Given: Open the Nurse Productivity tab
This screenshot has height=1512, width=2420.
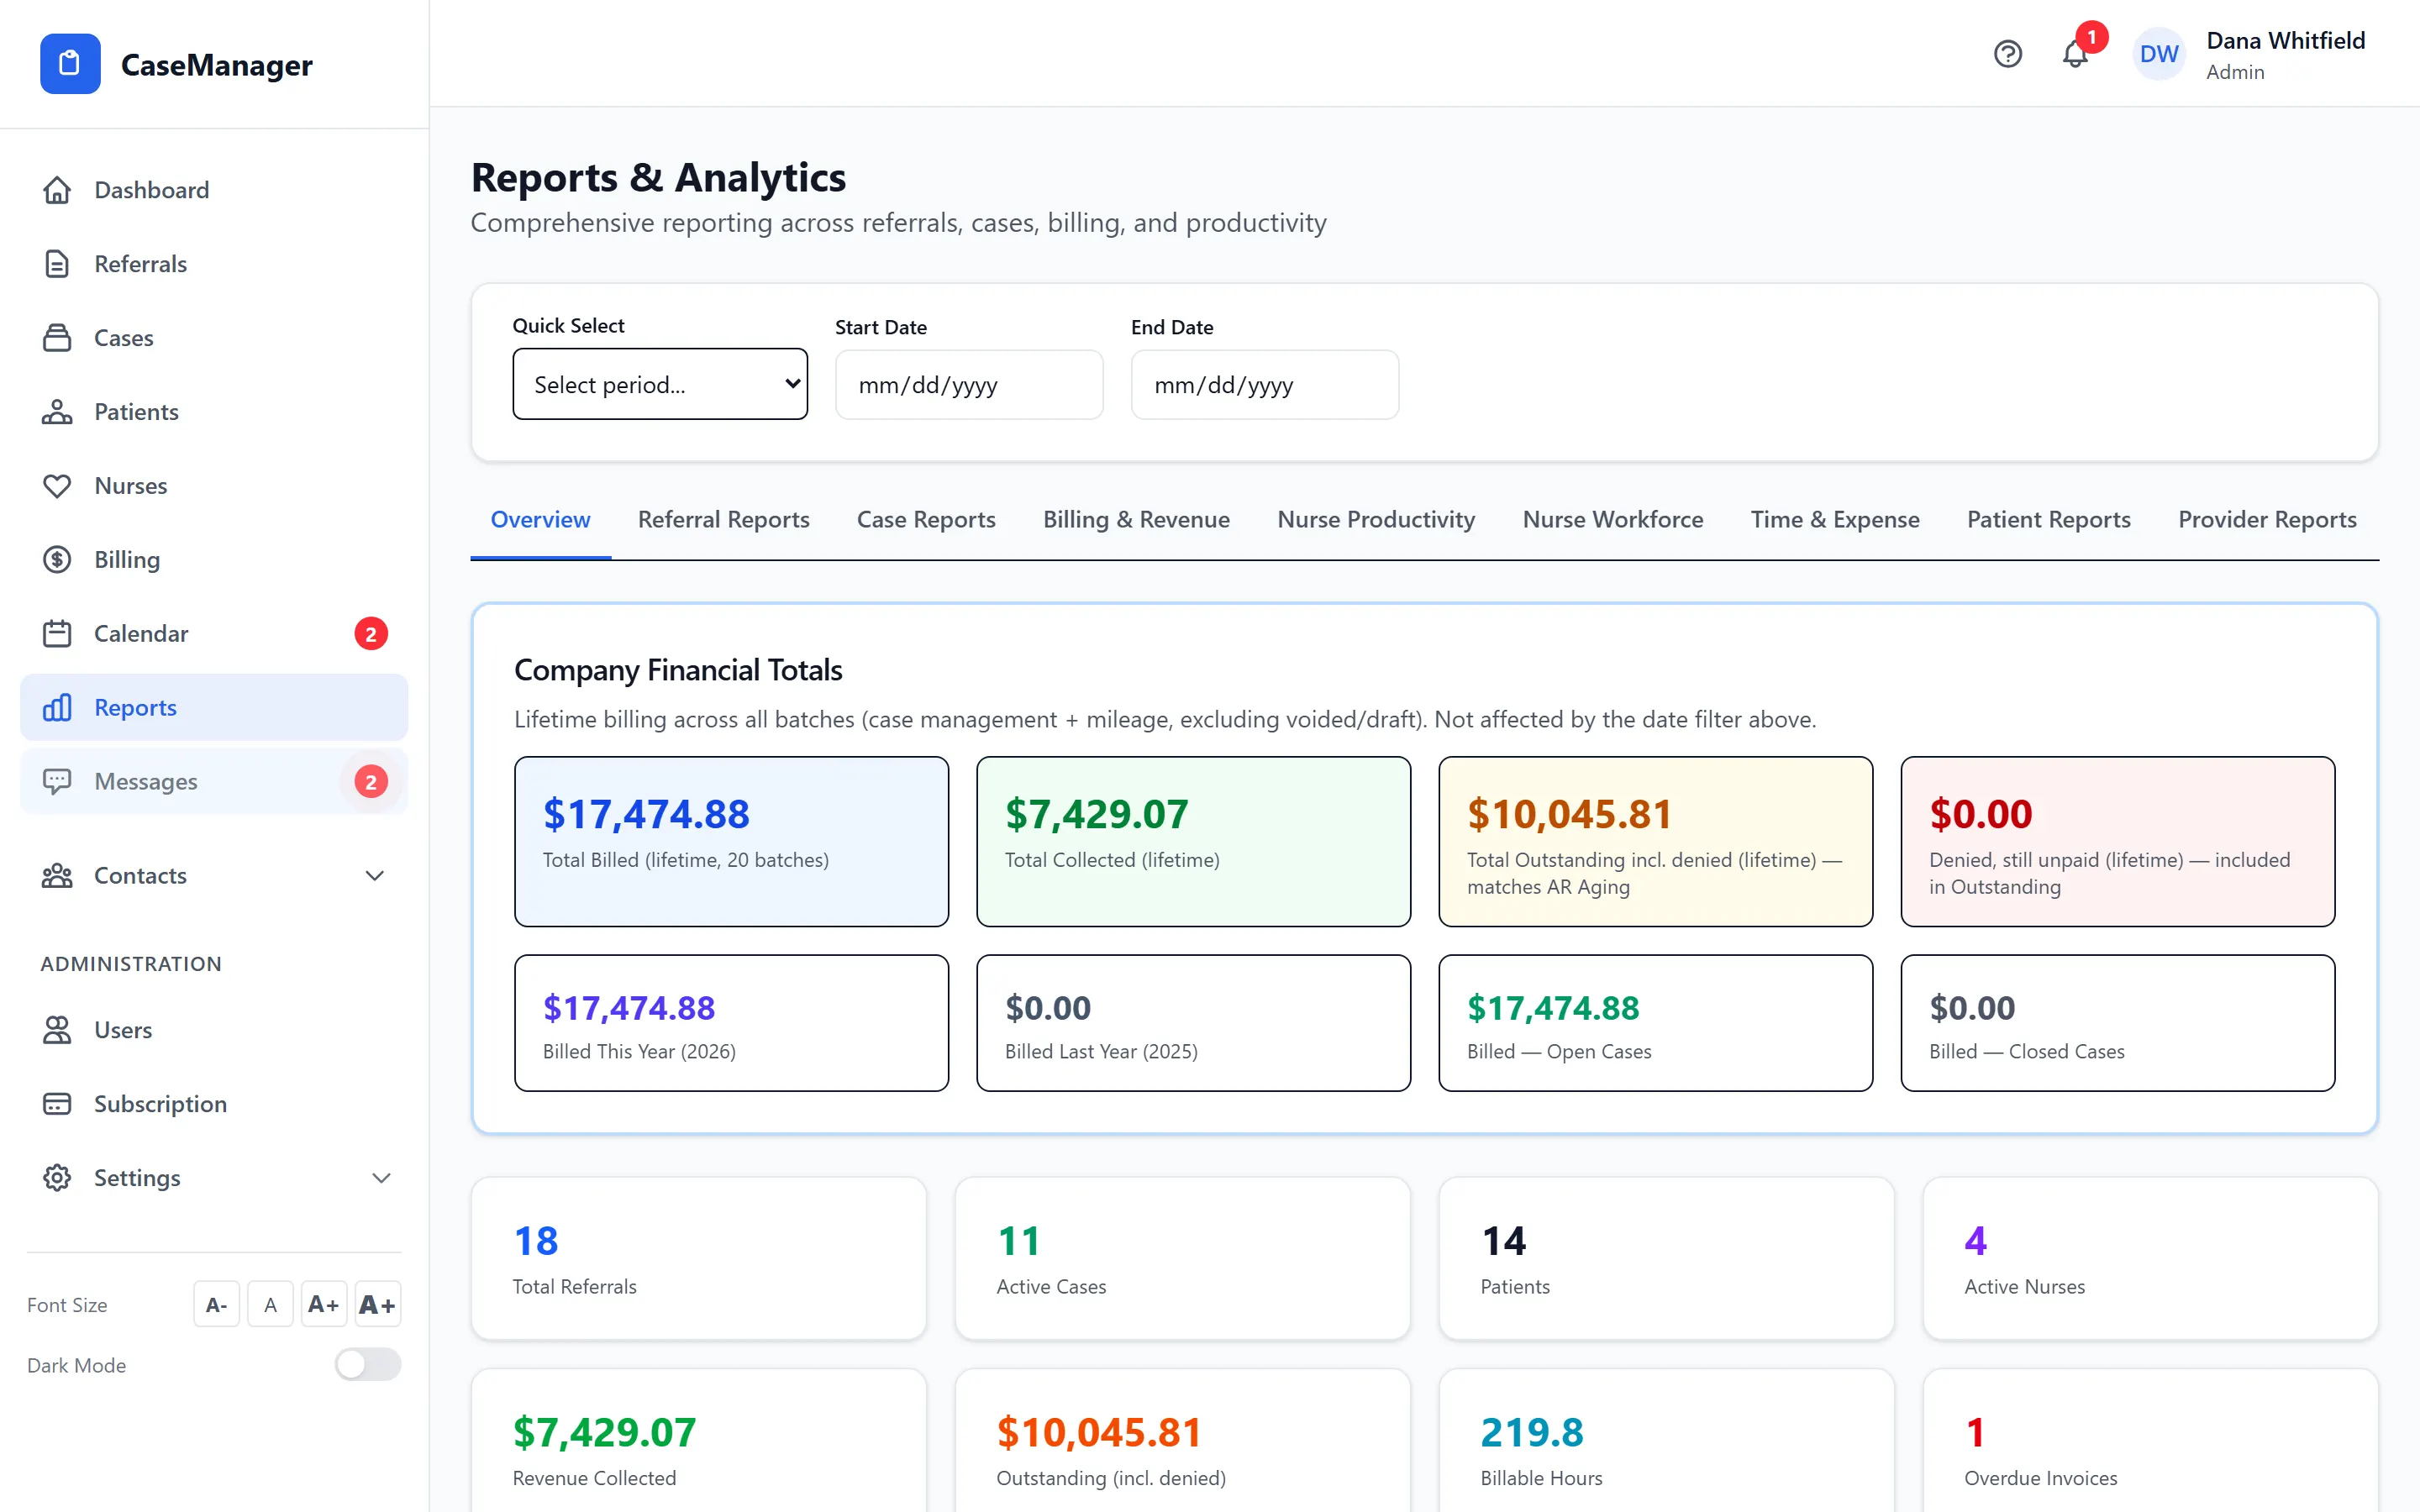Looking at the screenshot, I should pyautogui.click(x=1376, y=520).
